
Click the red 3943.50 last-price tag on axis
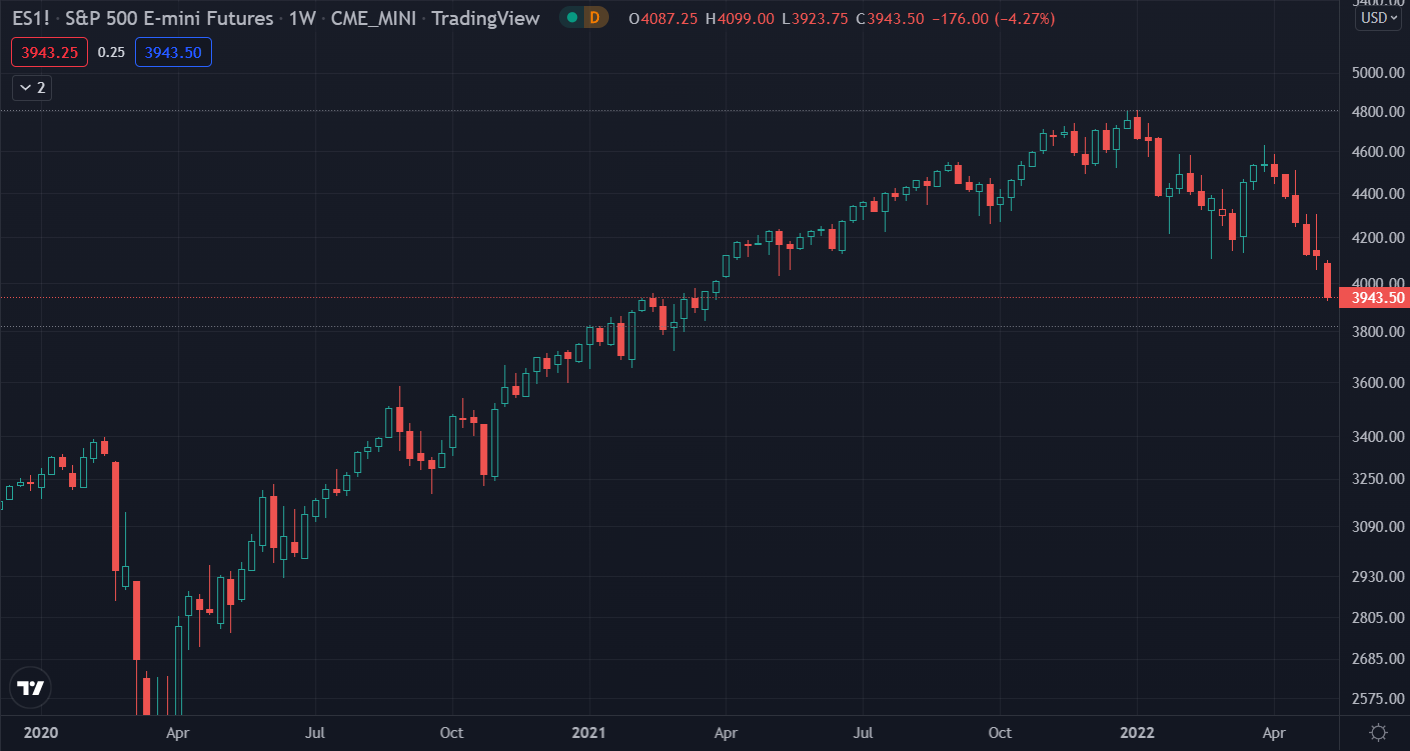click(x=1374, y=297)
